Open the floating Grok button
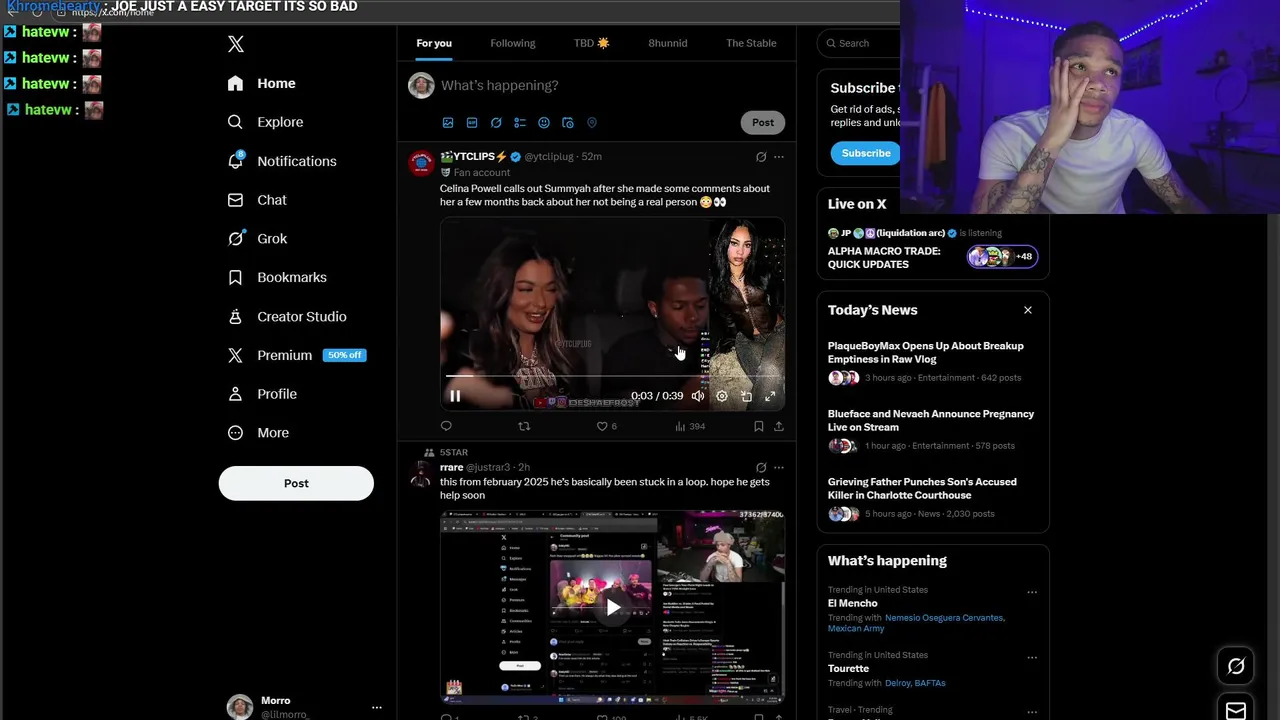Screen dimensions: 1280x720 (x=1236, y=666)
